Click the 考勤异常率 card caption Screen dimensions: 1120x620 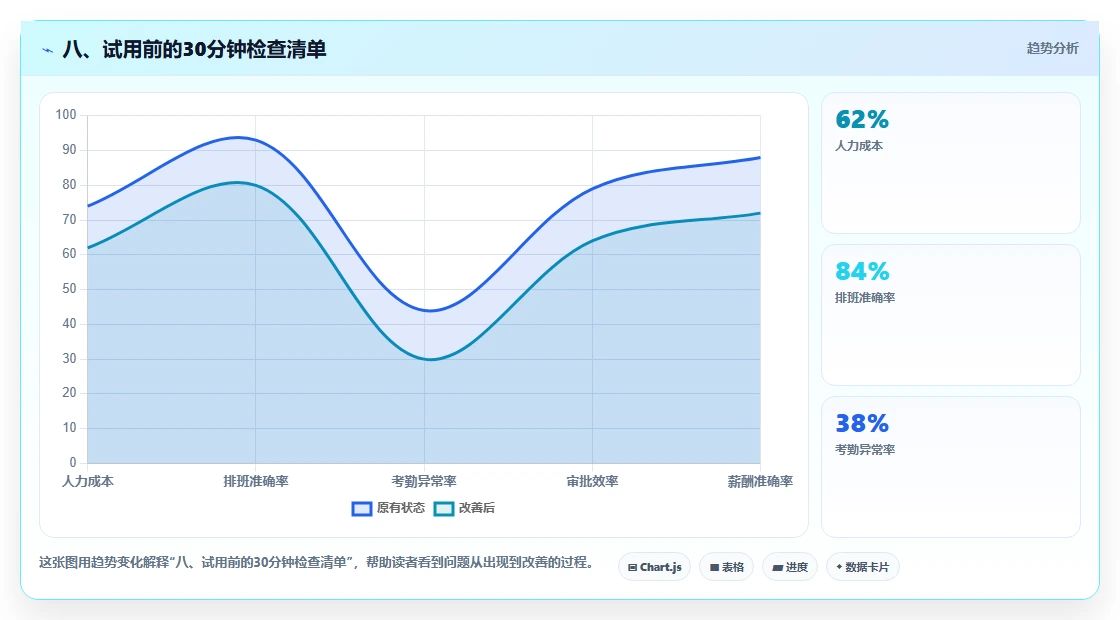865,450
